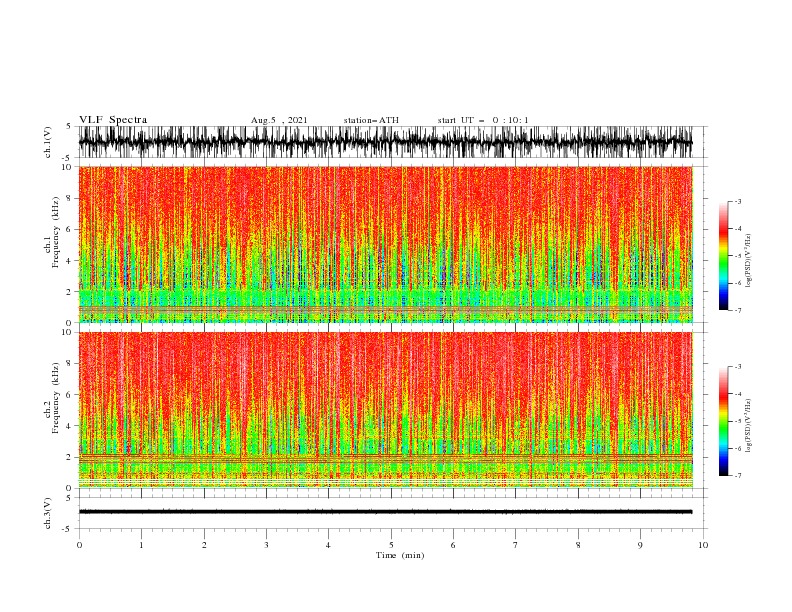The image size is (792, 612).
Task: Click the "10" label on the time axis
Action: coord(703,545)
